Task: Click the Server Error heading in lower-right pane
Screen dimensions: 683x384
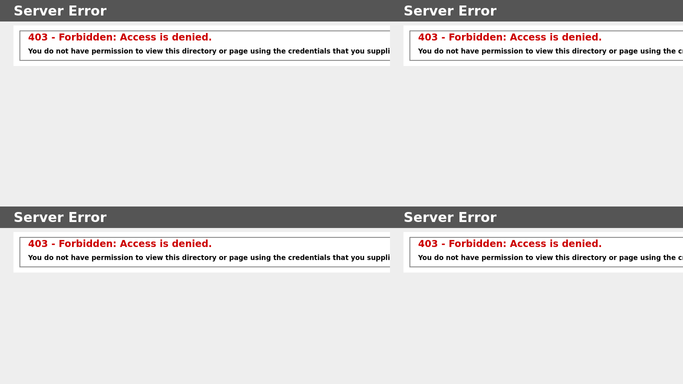Action: coord(450,217)
